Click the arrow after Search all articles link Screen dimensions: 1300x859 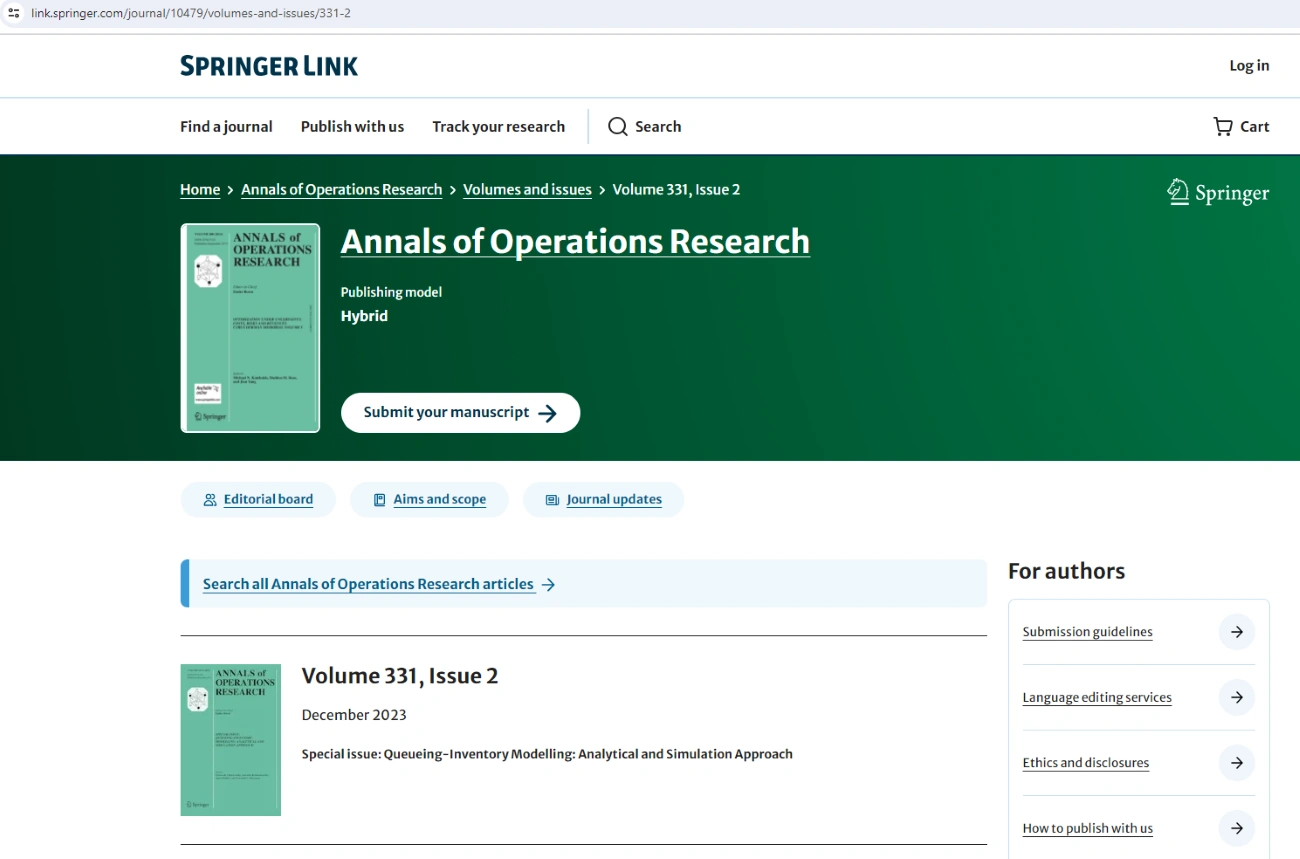(x=548, y=584)
